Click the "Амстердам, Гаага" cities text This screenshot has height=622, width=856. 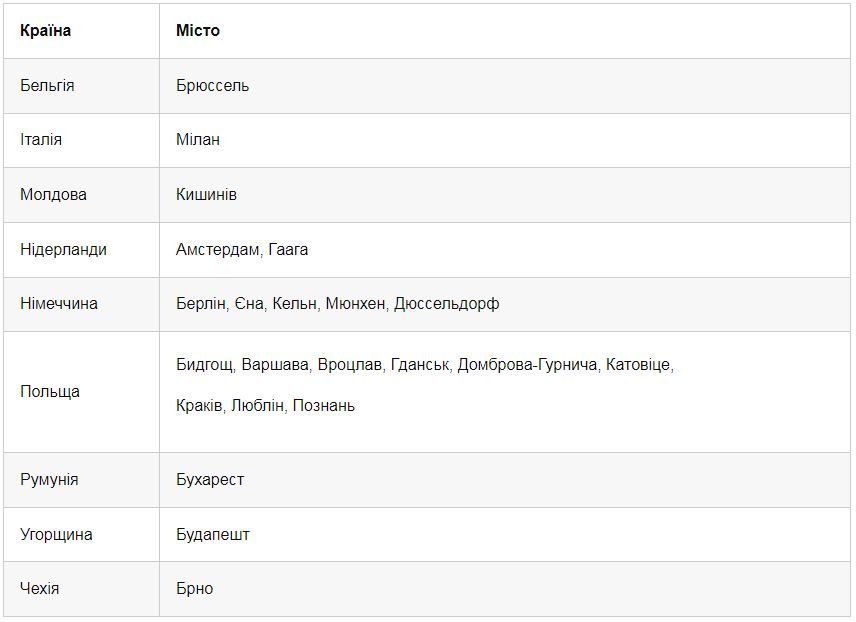(x=242, y=250)
